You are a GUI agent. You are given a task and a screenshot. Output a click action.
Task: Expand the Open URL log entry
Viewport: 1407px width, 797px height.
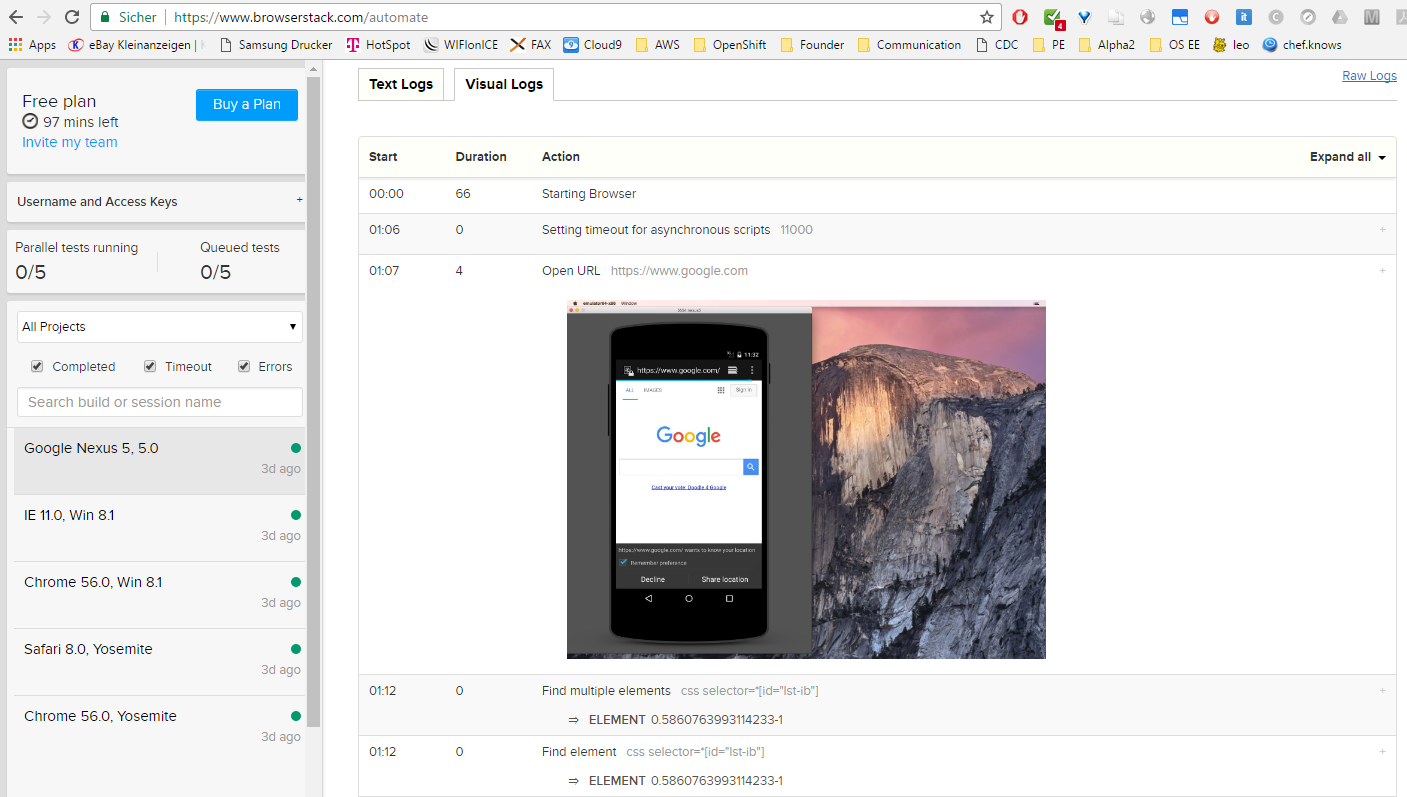[1382, 270]
